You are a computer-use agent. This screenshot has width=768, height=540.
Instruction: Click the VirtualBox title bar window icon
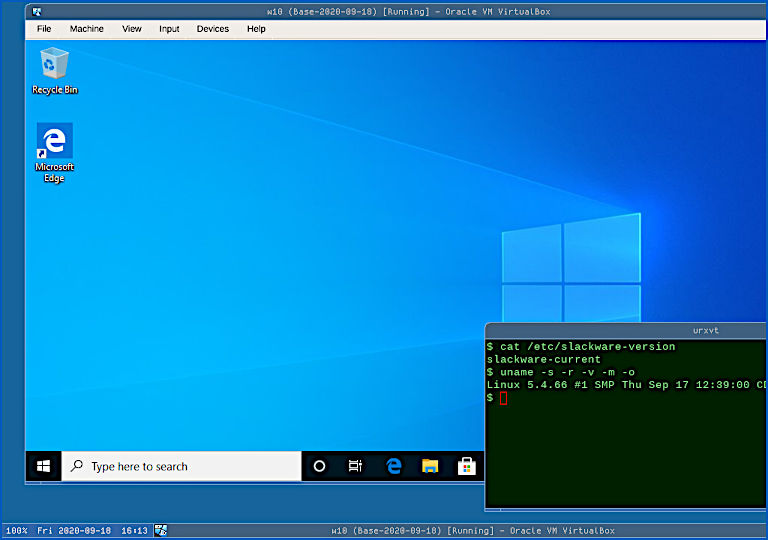tap(37, 11)
